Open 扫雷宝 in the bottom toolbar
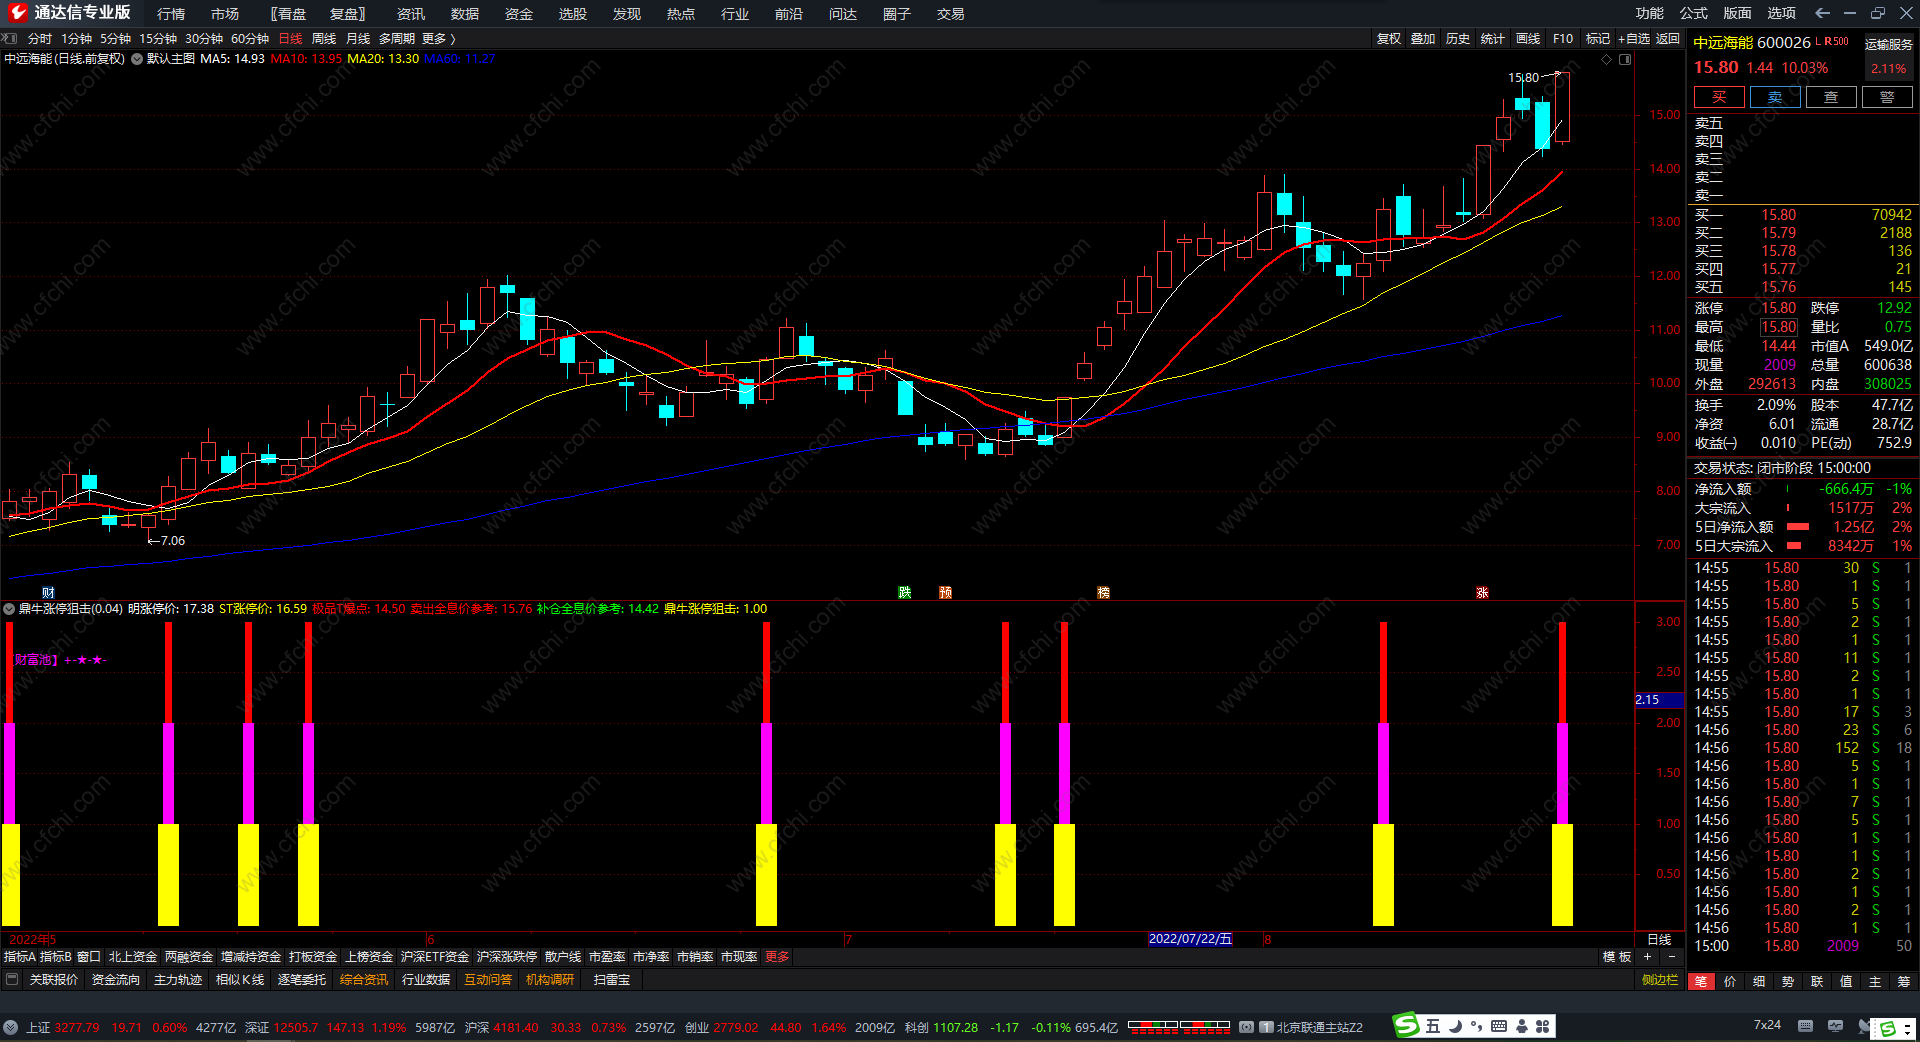The height and width of the screenshot is (1042, 1920). click(612, 980)
